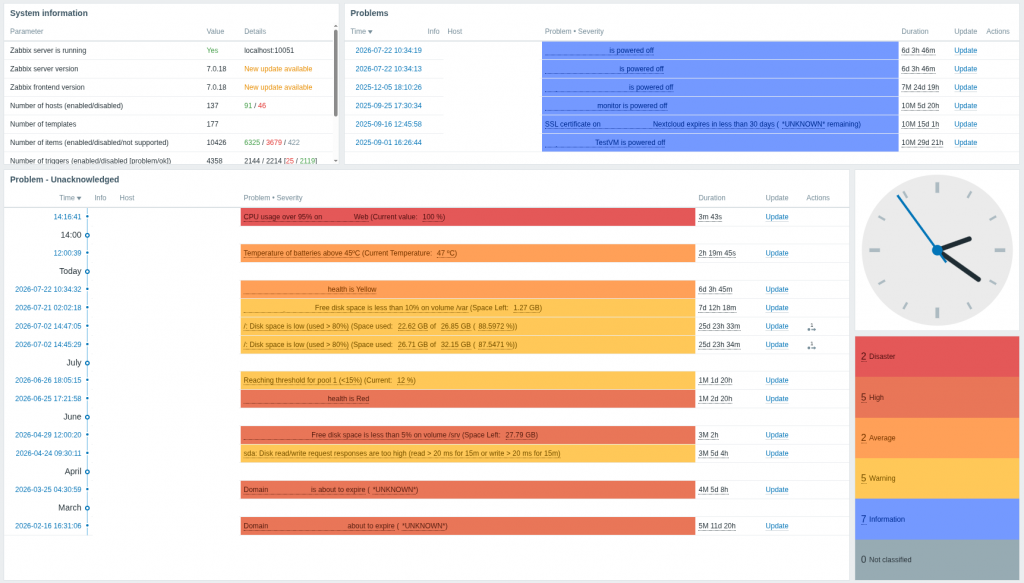
Task: Open health is Red problem
Action: coord(306,398)
